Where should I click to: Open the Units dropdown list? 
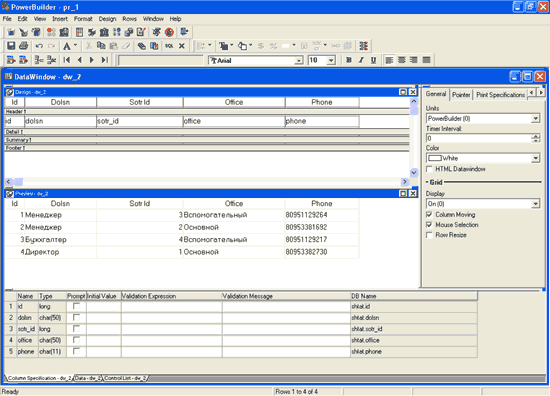536,119
